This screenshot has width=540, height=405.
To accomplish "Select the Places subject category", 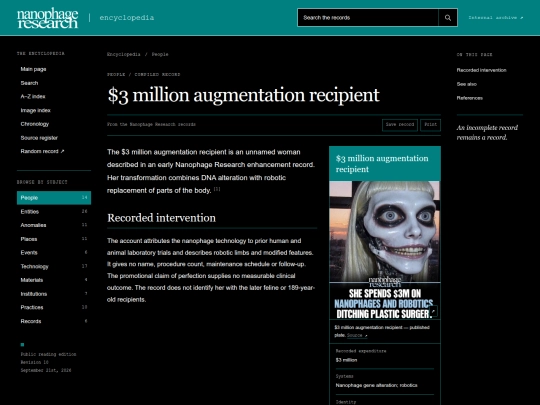I will 54,239.
